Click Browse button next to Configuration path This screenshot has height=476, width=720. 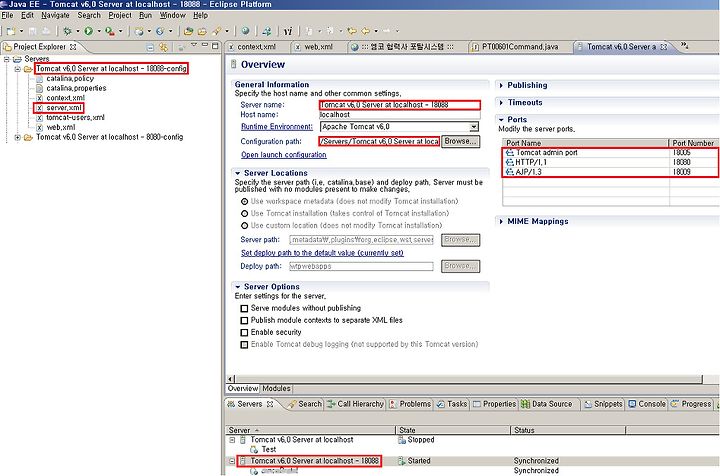[460, 141]
